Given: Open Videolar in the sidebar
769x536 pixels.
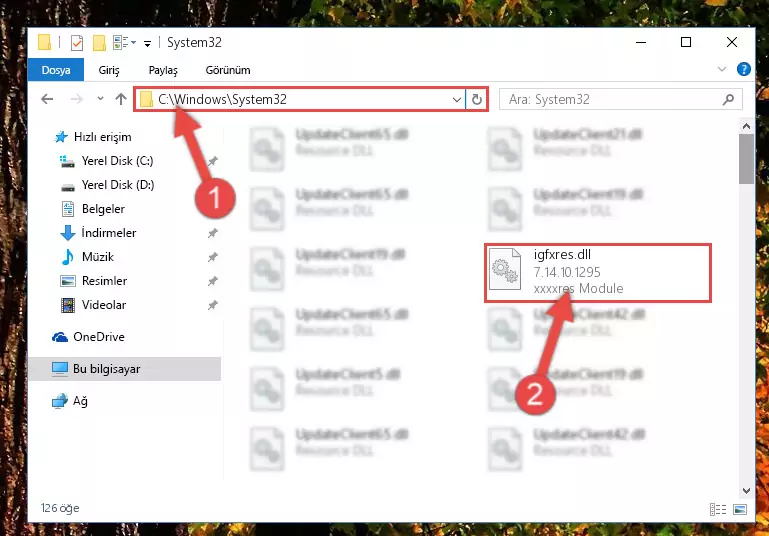Looking at the screenshot, I should pos(104,305).
